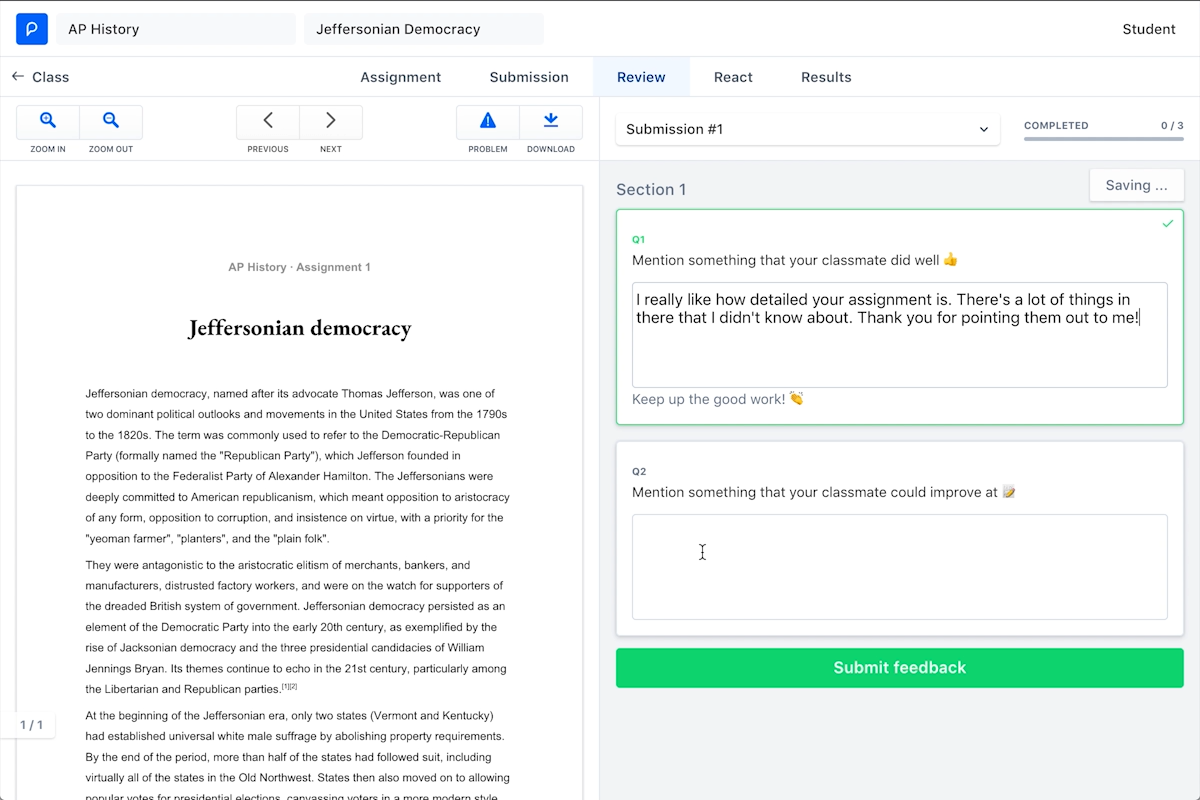The width and height of the screenshot is (1200, 800).
Task: Click into the Q2 improvement text box
Action: 899,567
